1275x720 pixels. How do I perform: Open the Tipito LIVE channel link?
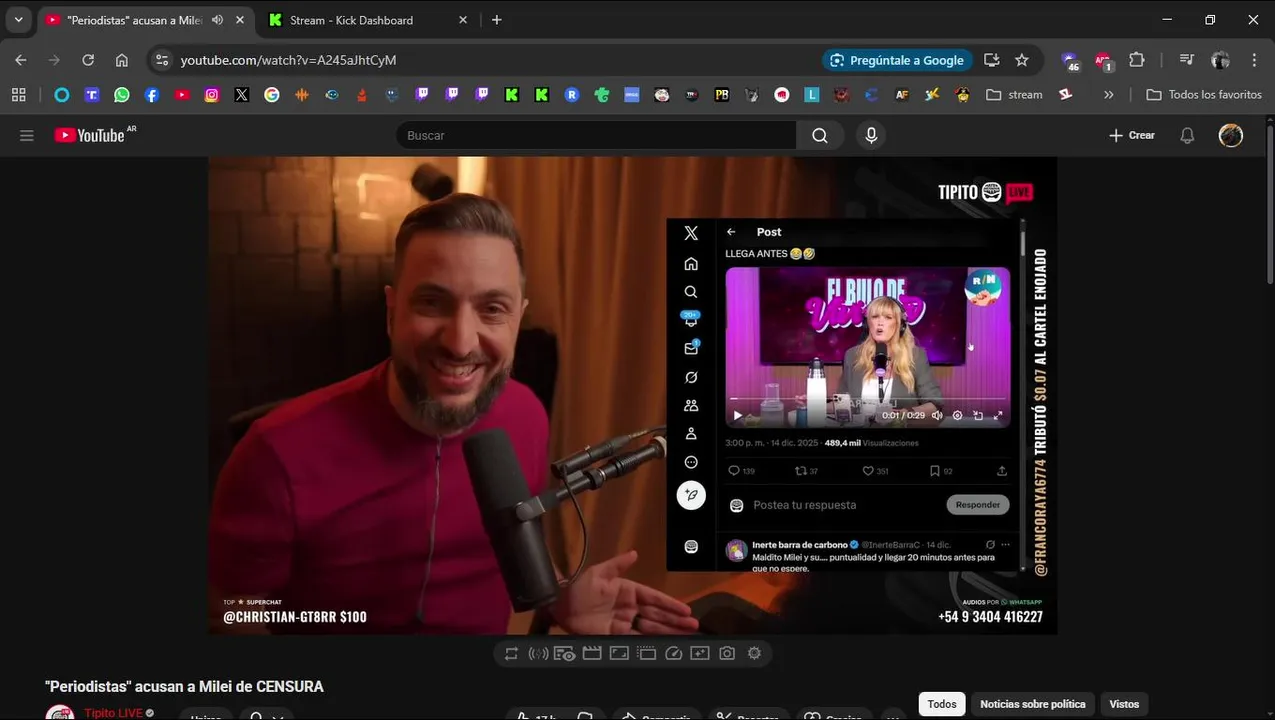113,713
